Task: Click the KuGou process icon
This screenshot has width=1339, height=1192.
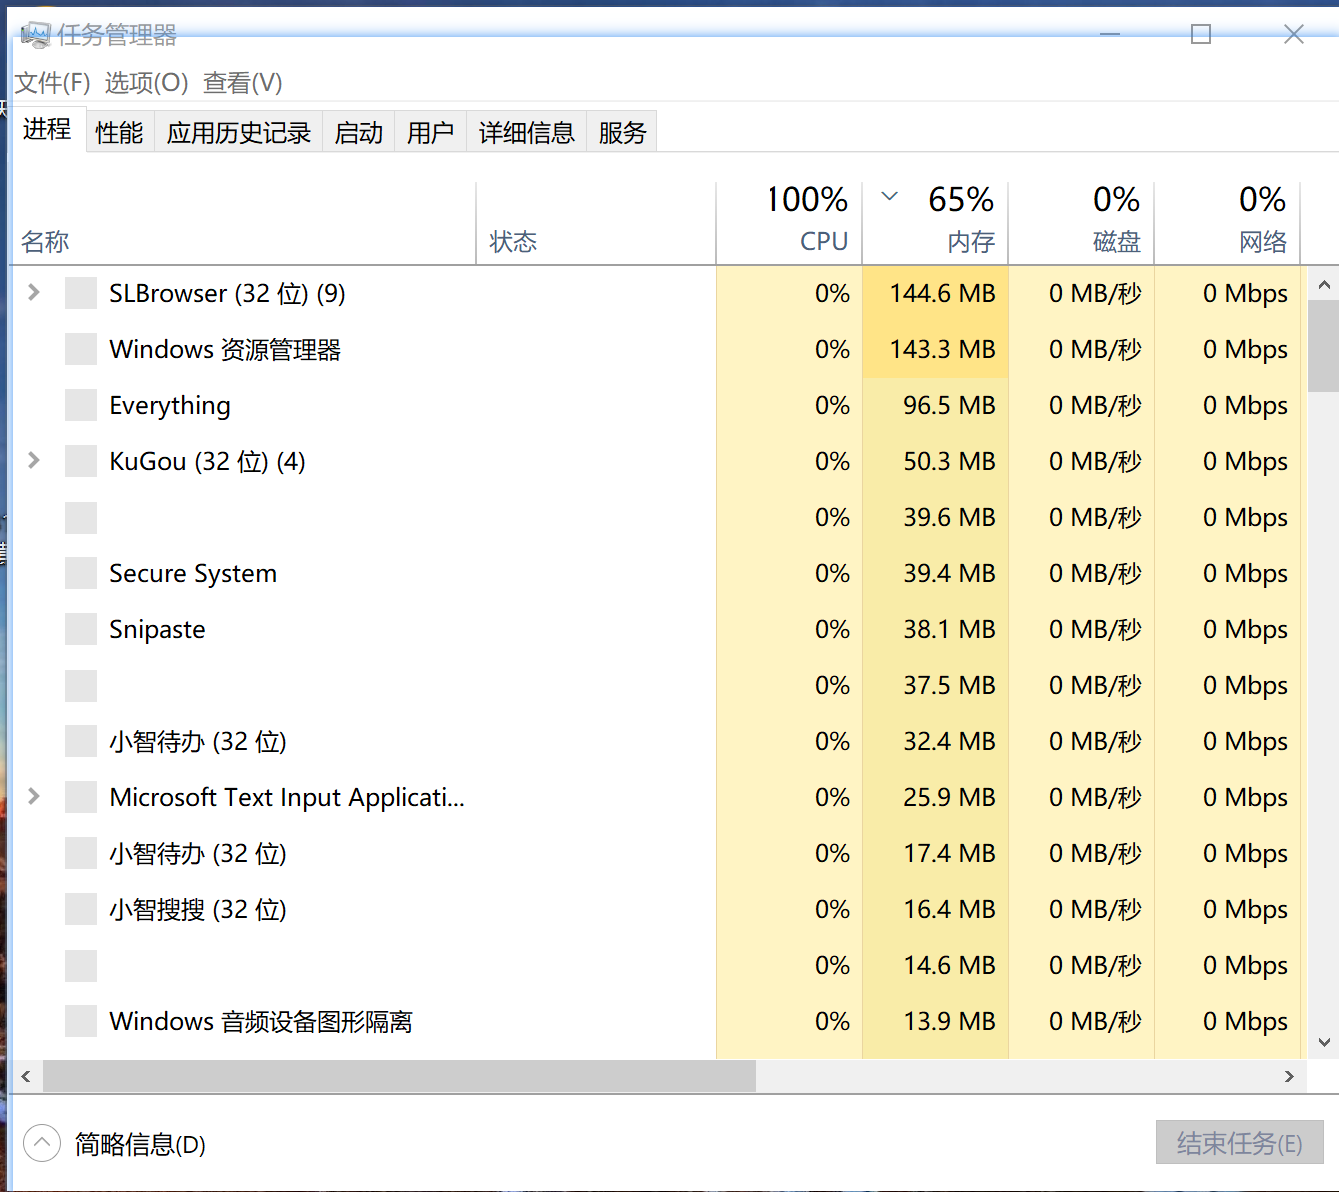Action: click(x=81, y=461)
